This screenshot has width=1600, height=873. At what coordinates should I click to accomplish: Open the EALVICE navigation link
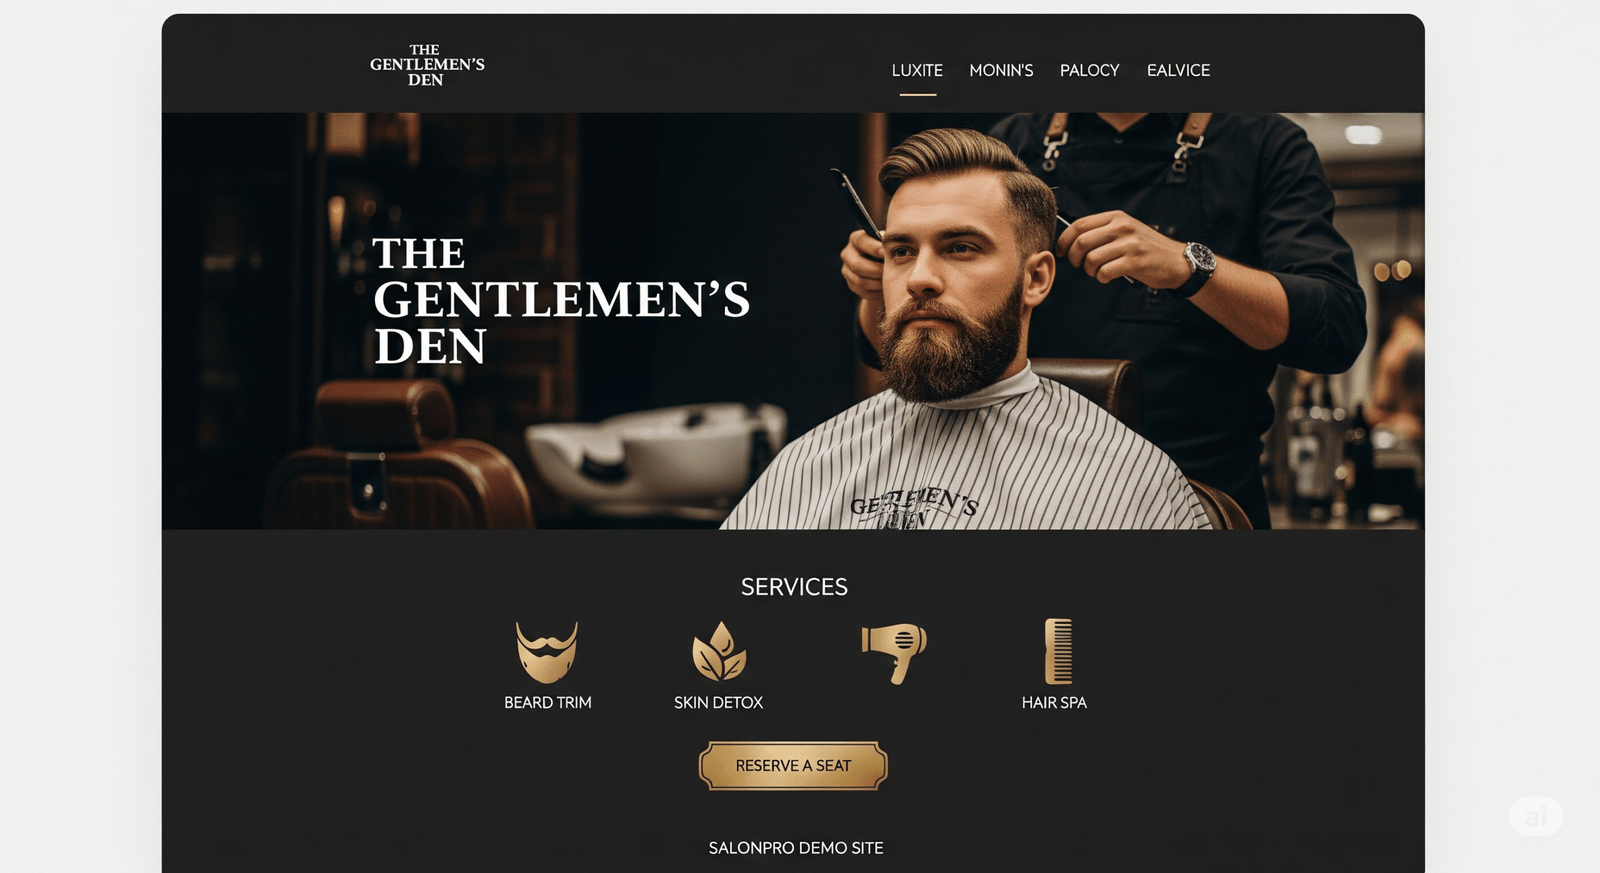[x=1178, y=70]
